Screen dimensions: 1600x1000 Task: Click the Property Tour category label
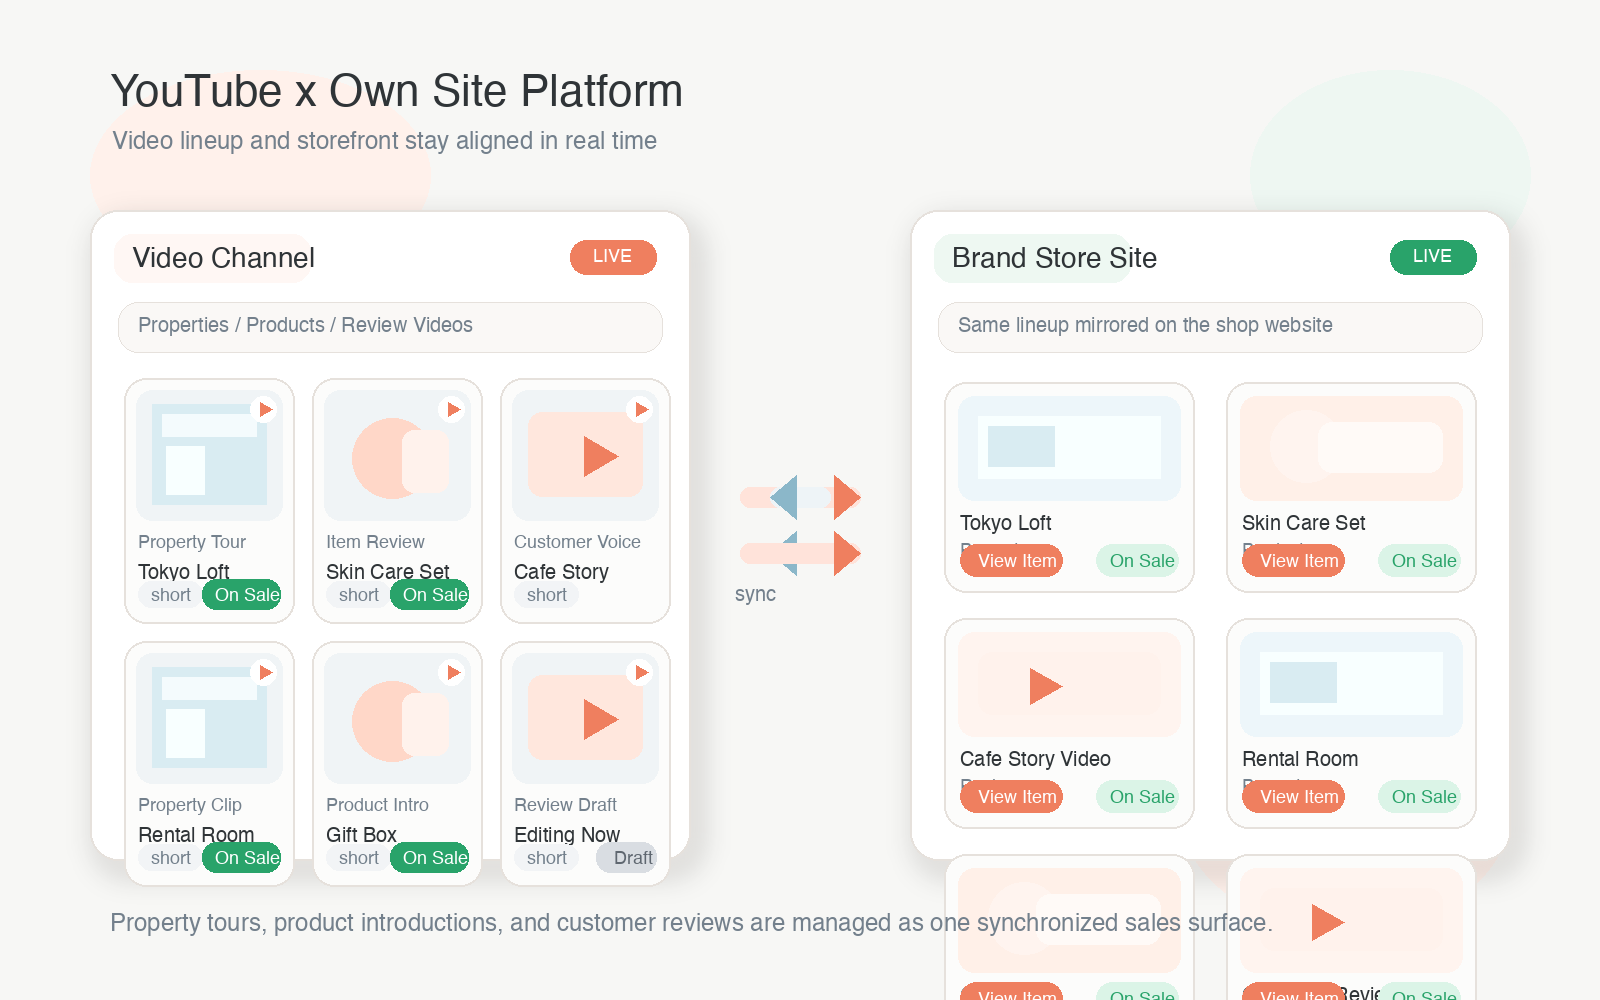[x=192, y=542]
